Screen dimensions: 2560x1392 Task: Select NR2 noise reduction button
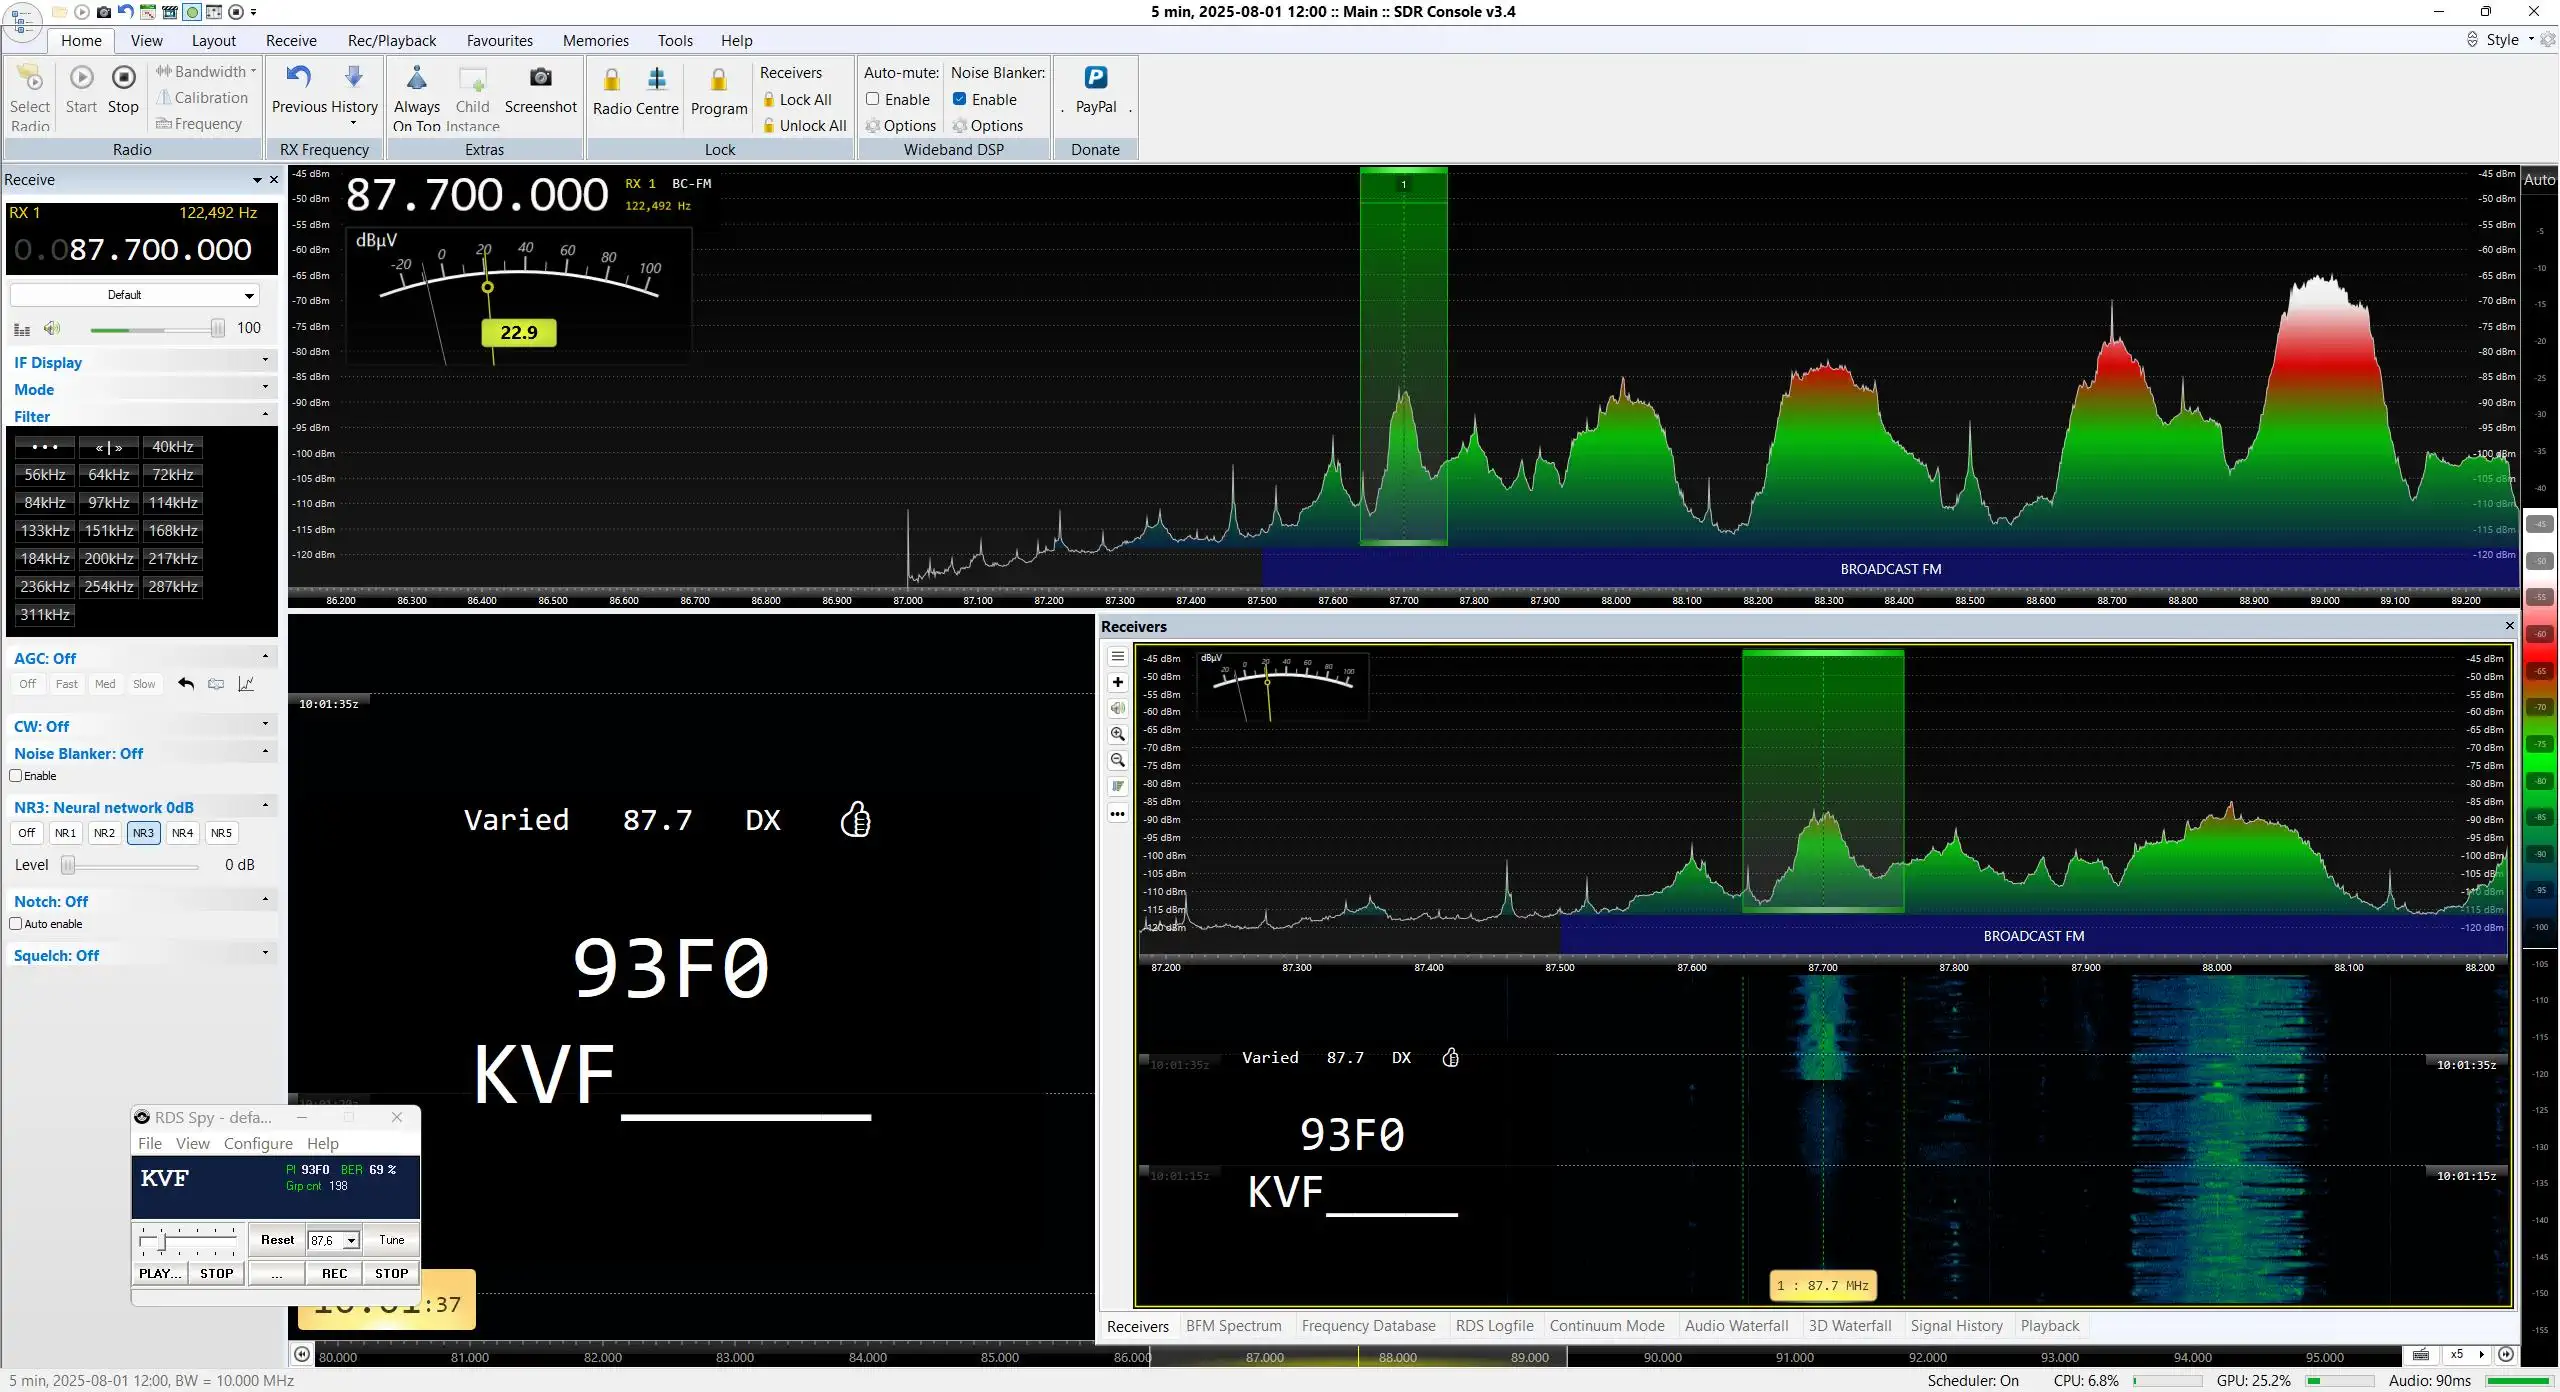point(104,833)
